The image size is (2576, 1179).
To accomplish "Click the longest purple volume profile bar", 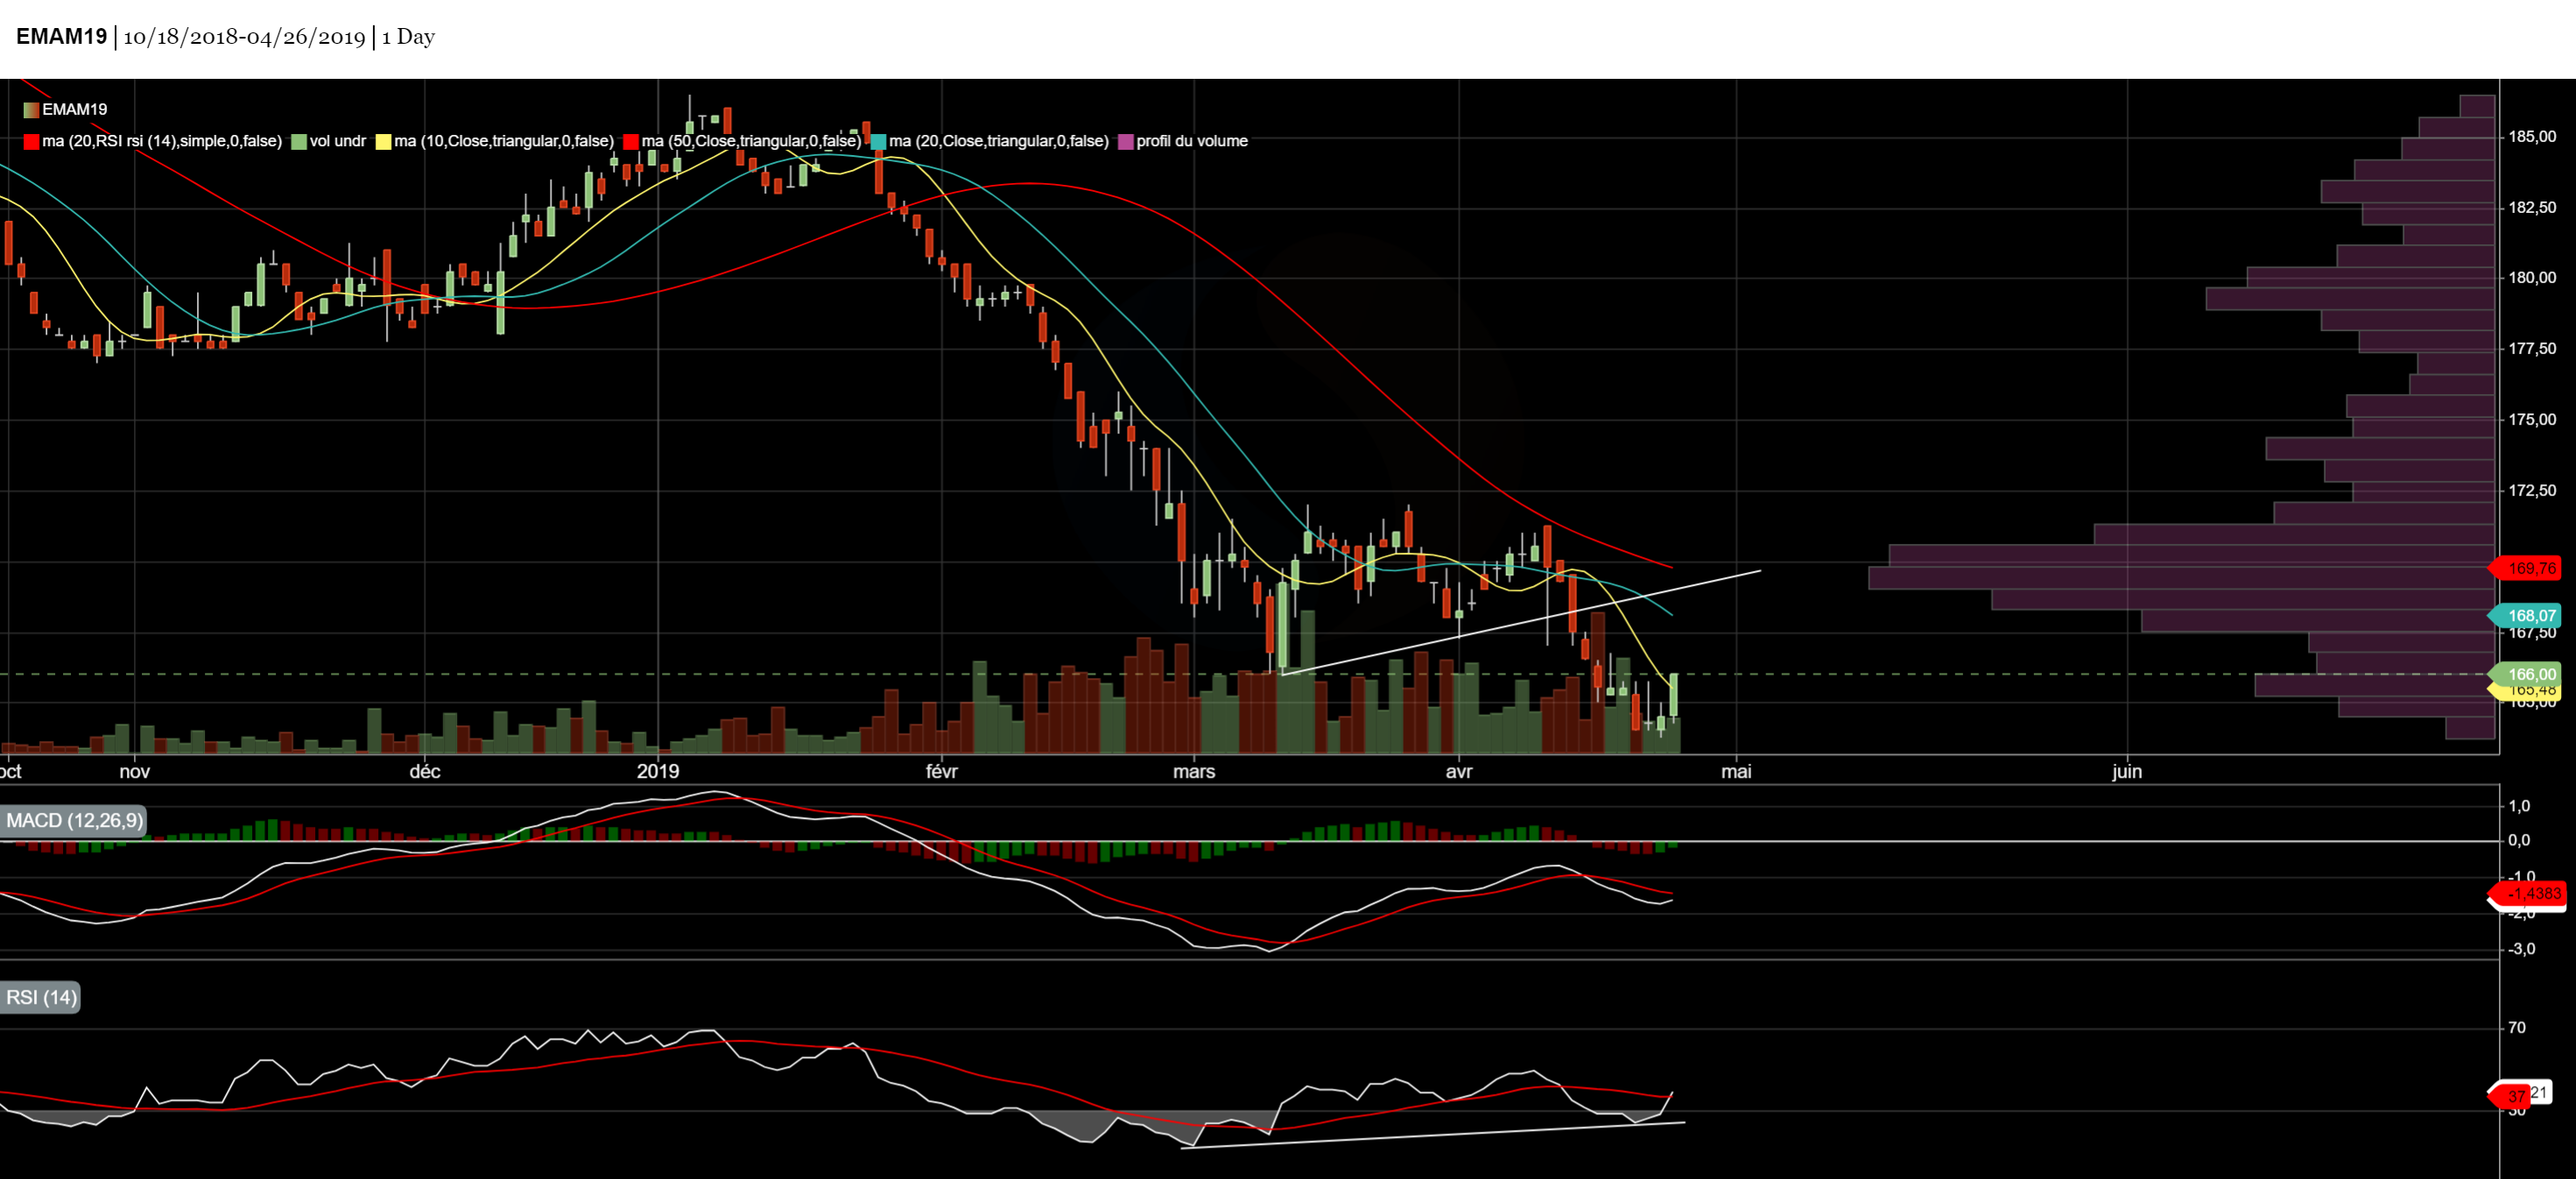I will point(2182,578).
